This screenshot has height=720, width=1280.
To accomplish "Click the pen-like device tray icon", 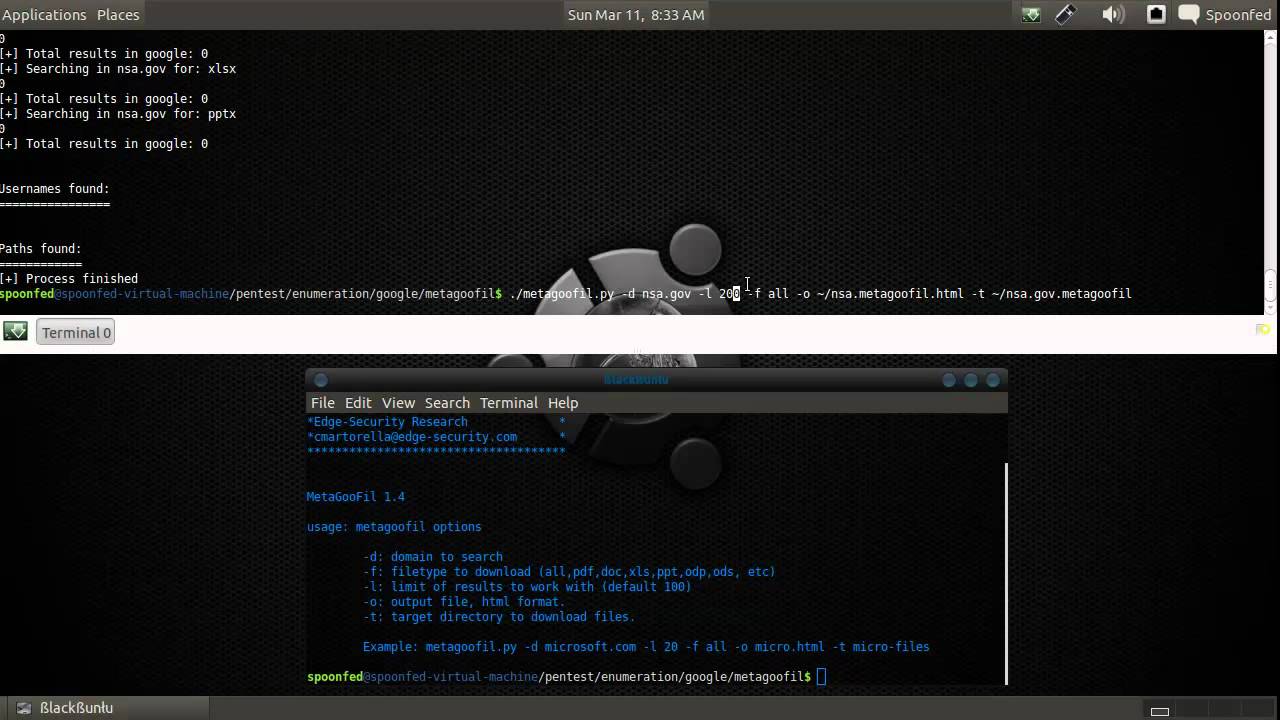I will coord(1066,15).
